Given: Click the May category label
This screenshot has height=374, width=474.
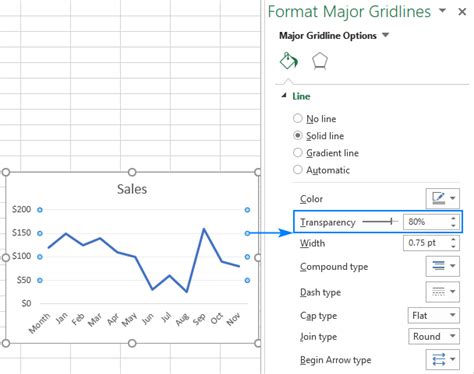Looking at the screenshot, I should tap(129, 319).
